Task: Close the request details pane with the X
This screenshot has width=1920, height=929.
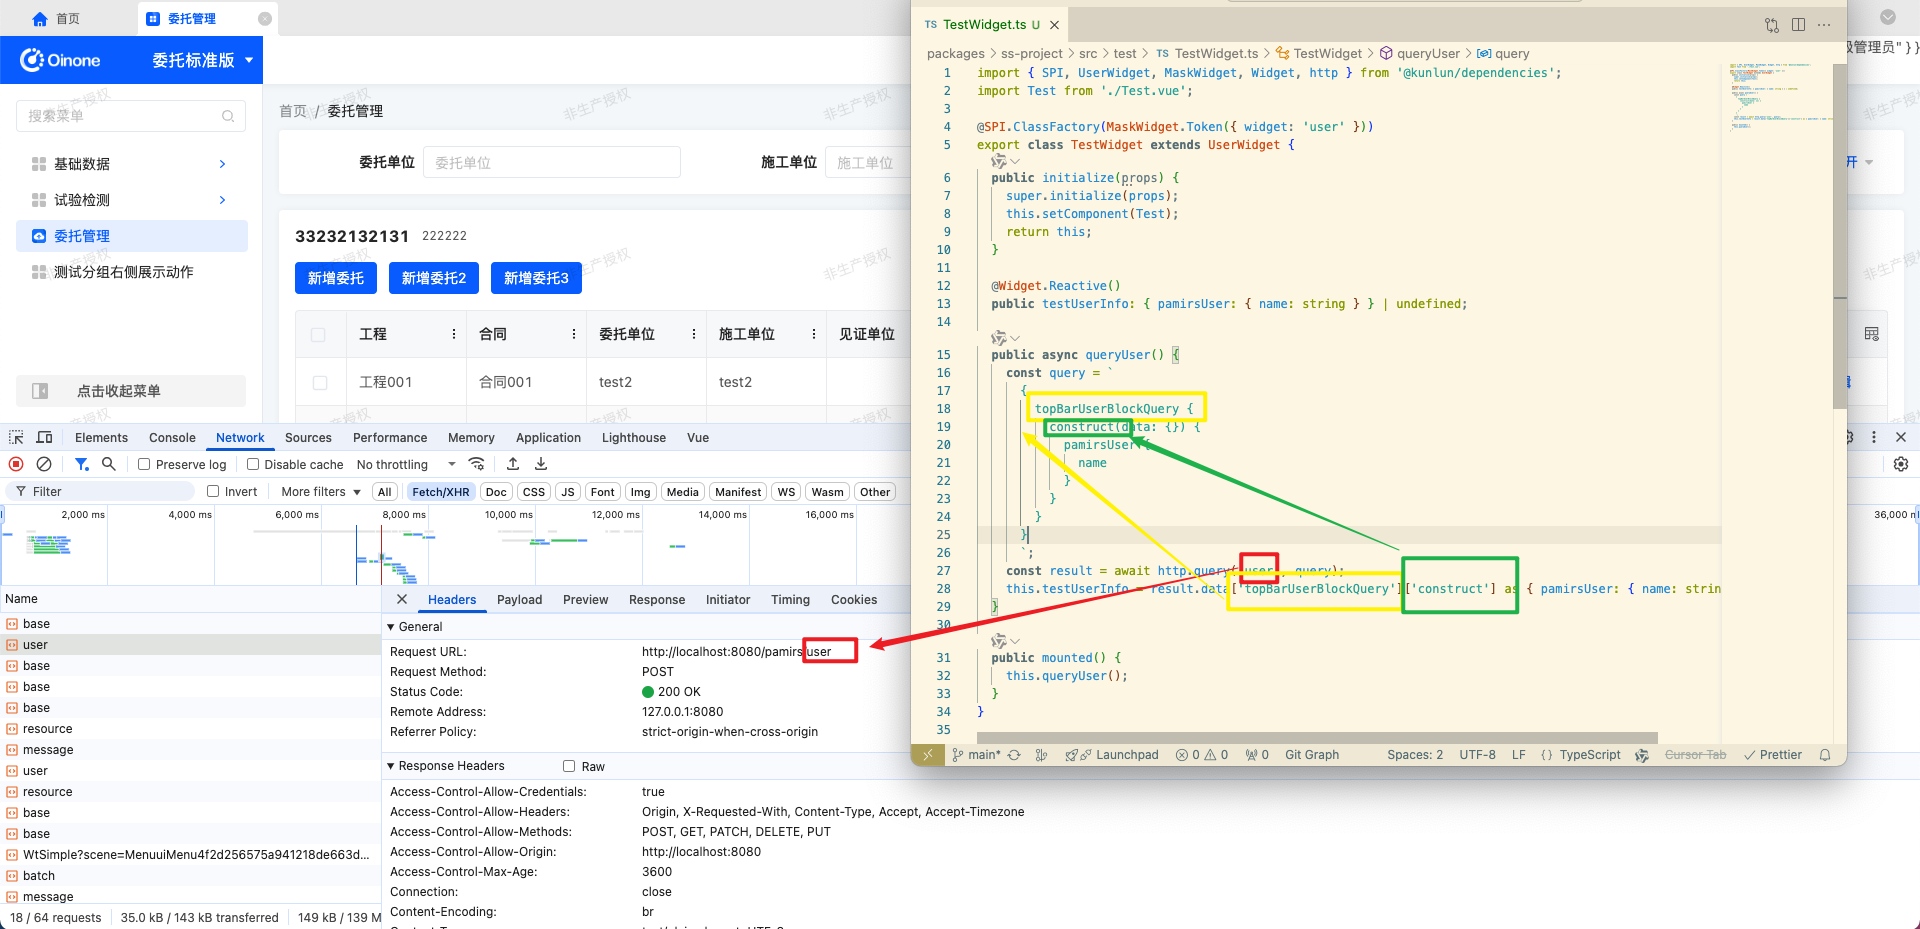Action: click(402, 599)
